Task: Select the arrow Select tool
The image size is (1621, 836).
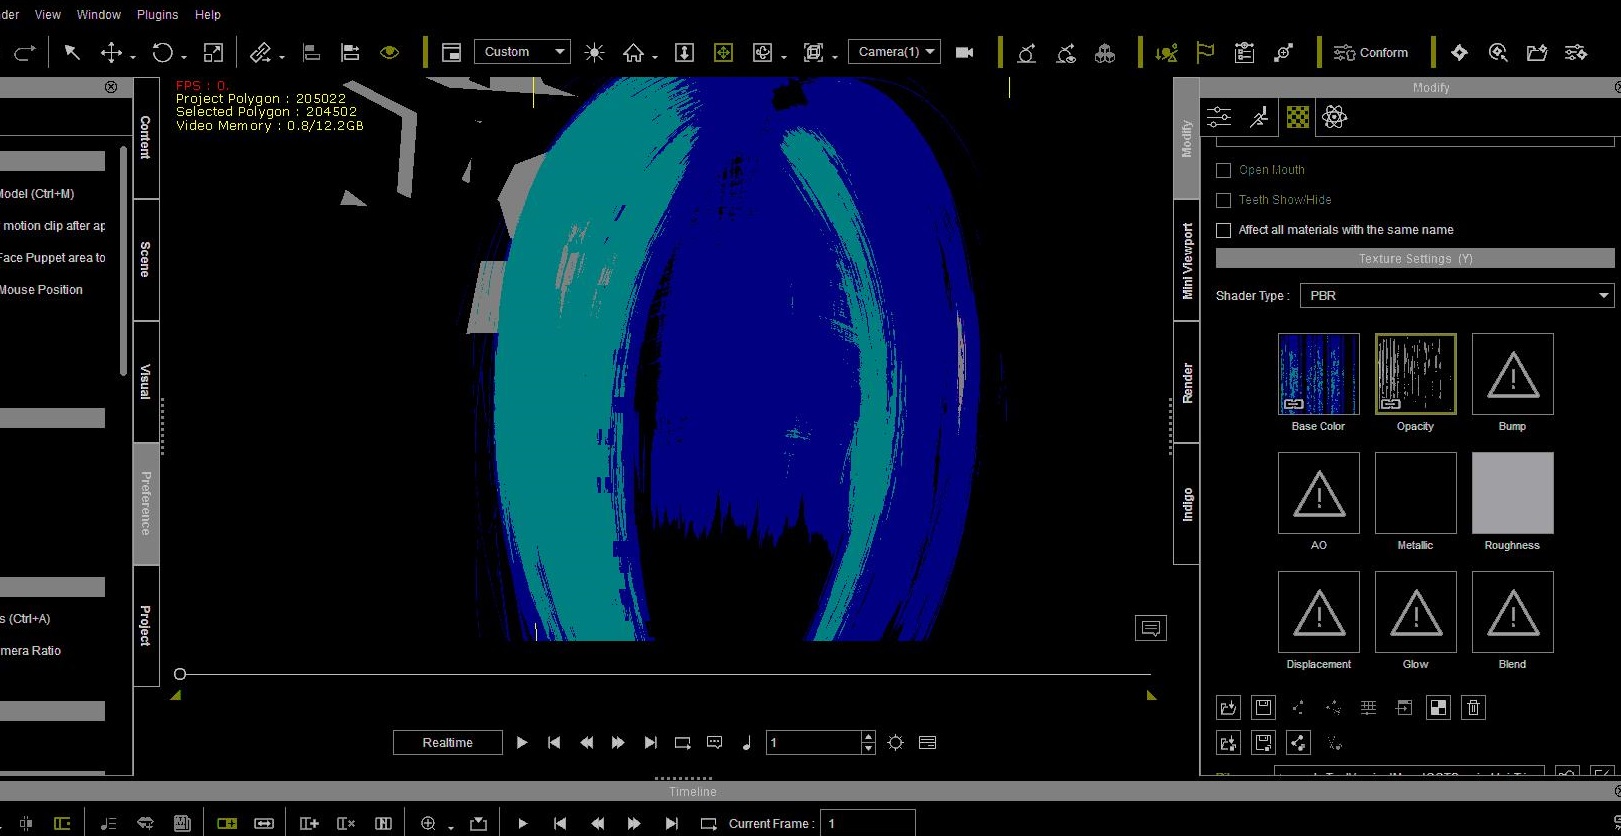Action: pyautogui.click(x=72, y=52)
